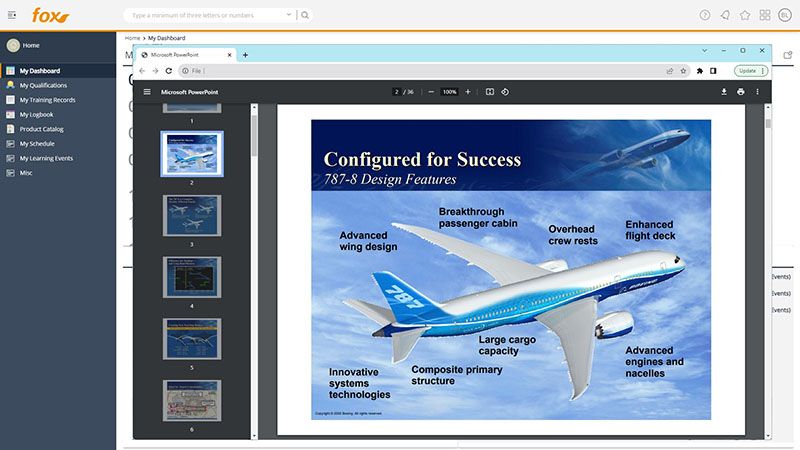Open the browser tab search chevron
This screenshot has width=800, height=450.
click(706, 50)
